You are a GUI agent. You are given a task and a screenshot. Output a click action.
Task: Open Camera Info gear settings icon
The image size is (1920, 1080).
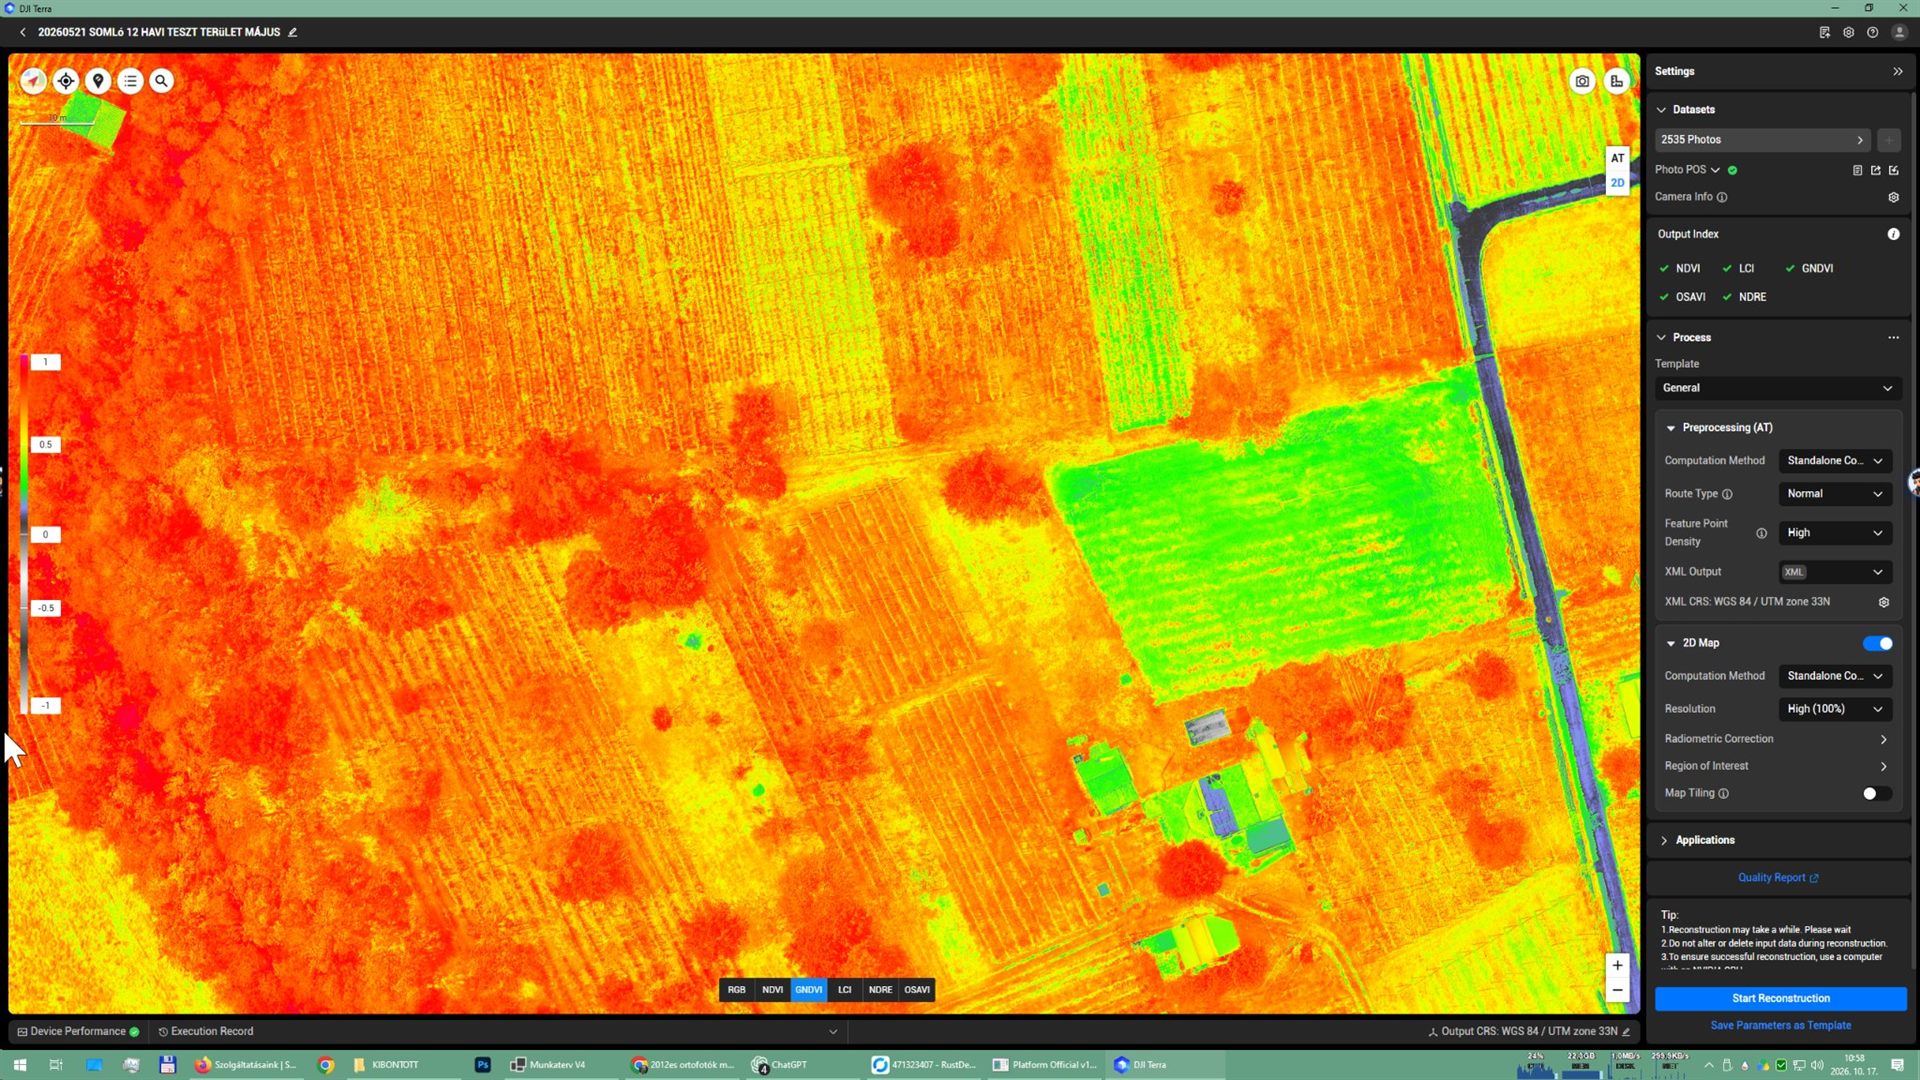pos(1893,197)
